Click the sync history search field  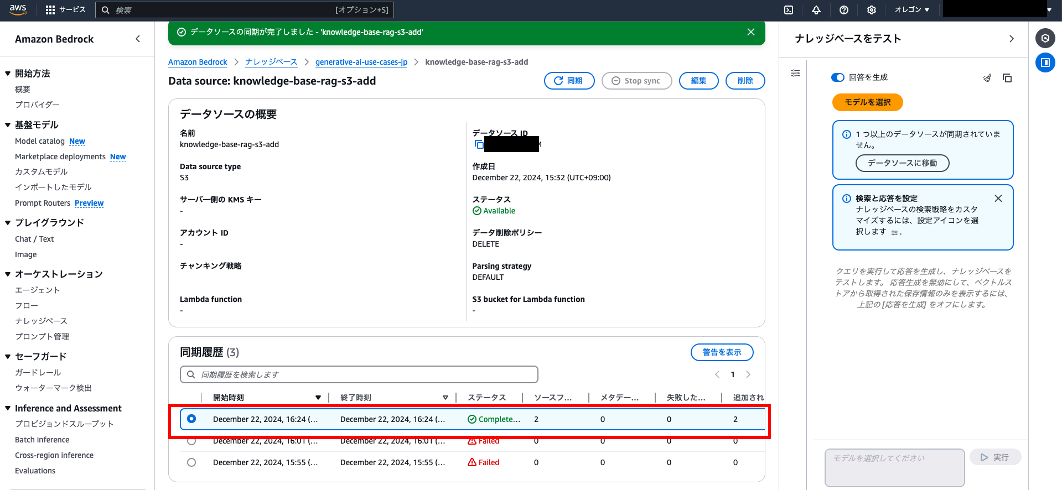[359, 374]
